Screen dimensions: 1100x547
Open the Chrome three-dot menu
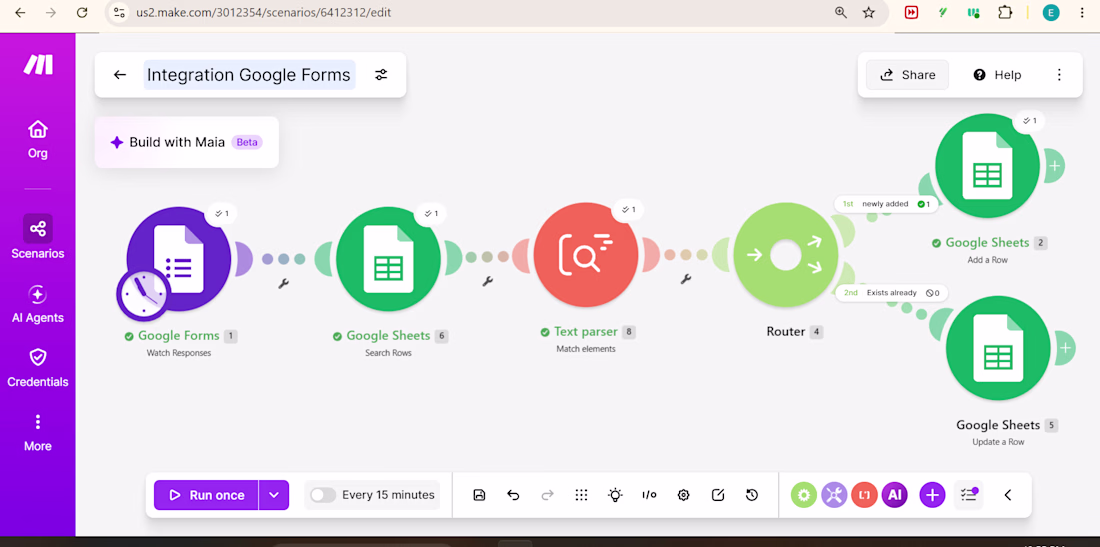coord(1082,12)
